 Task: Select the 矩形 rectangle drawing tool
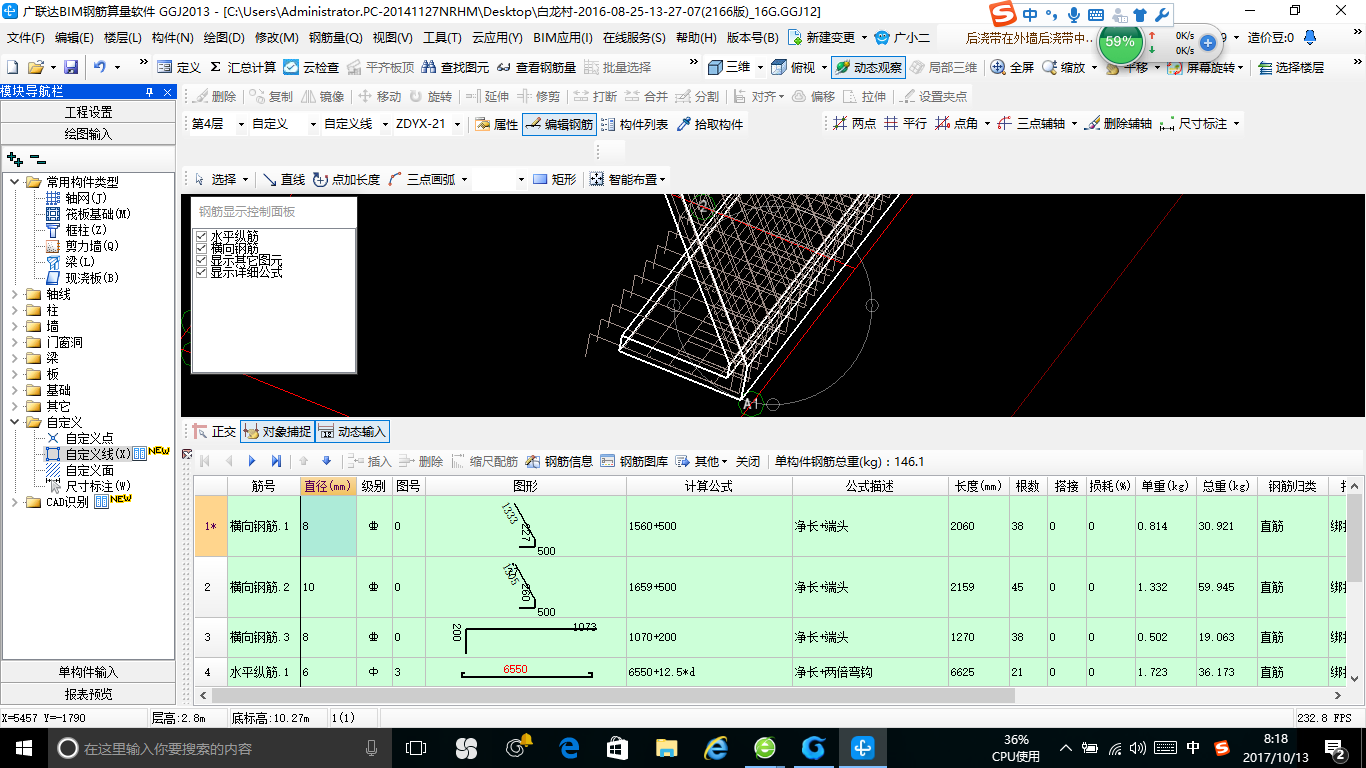(x=555, y=180)
